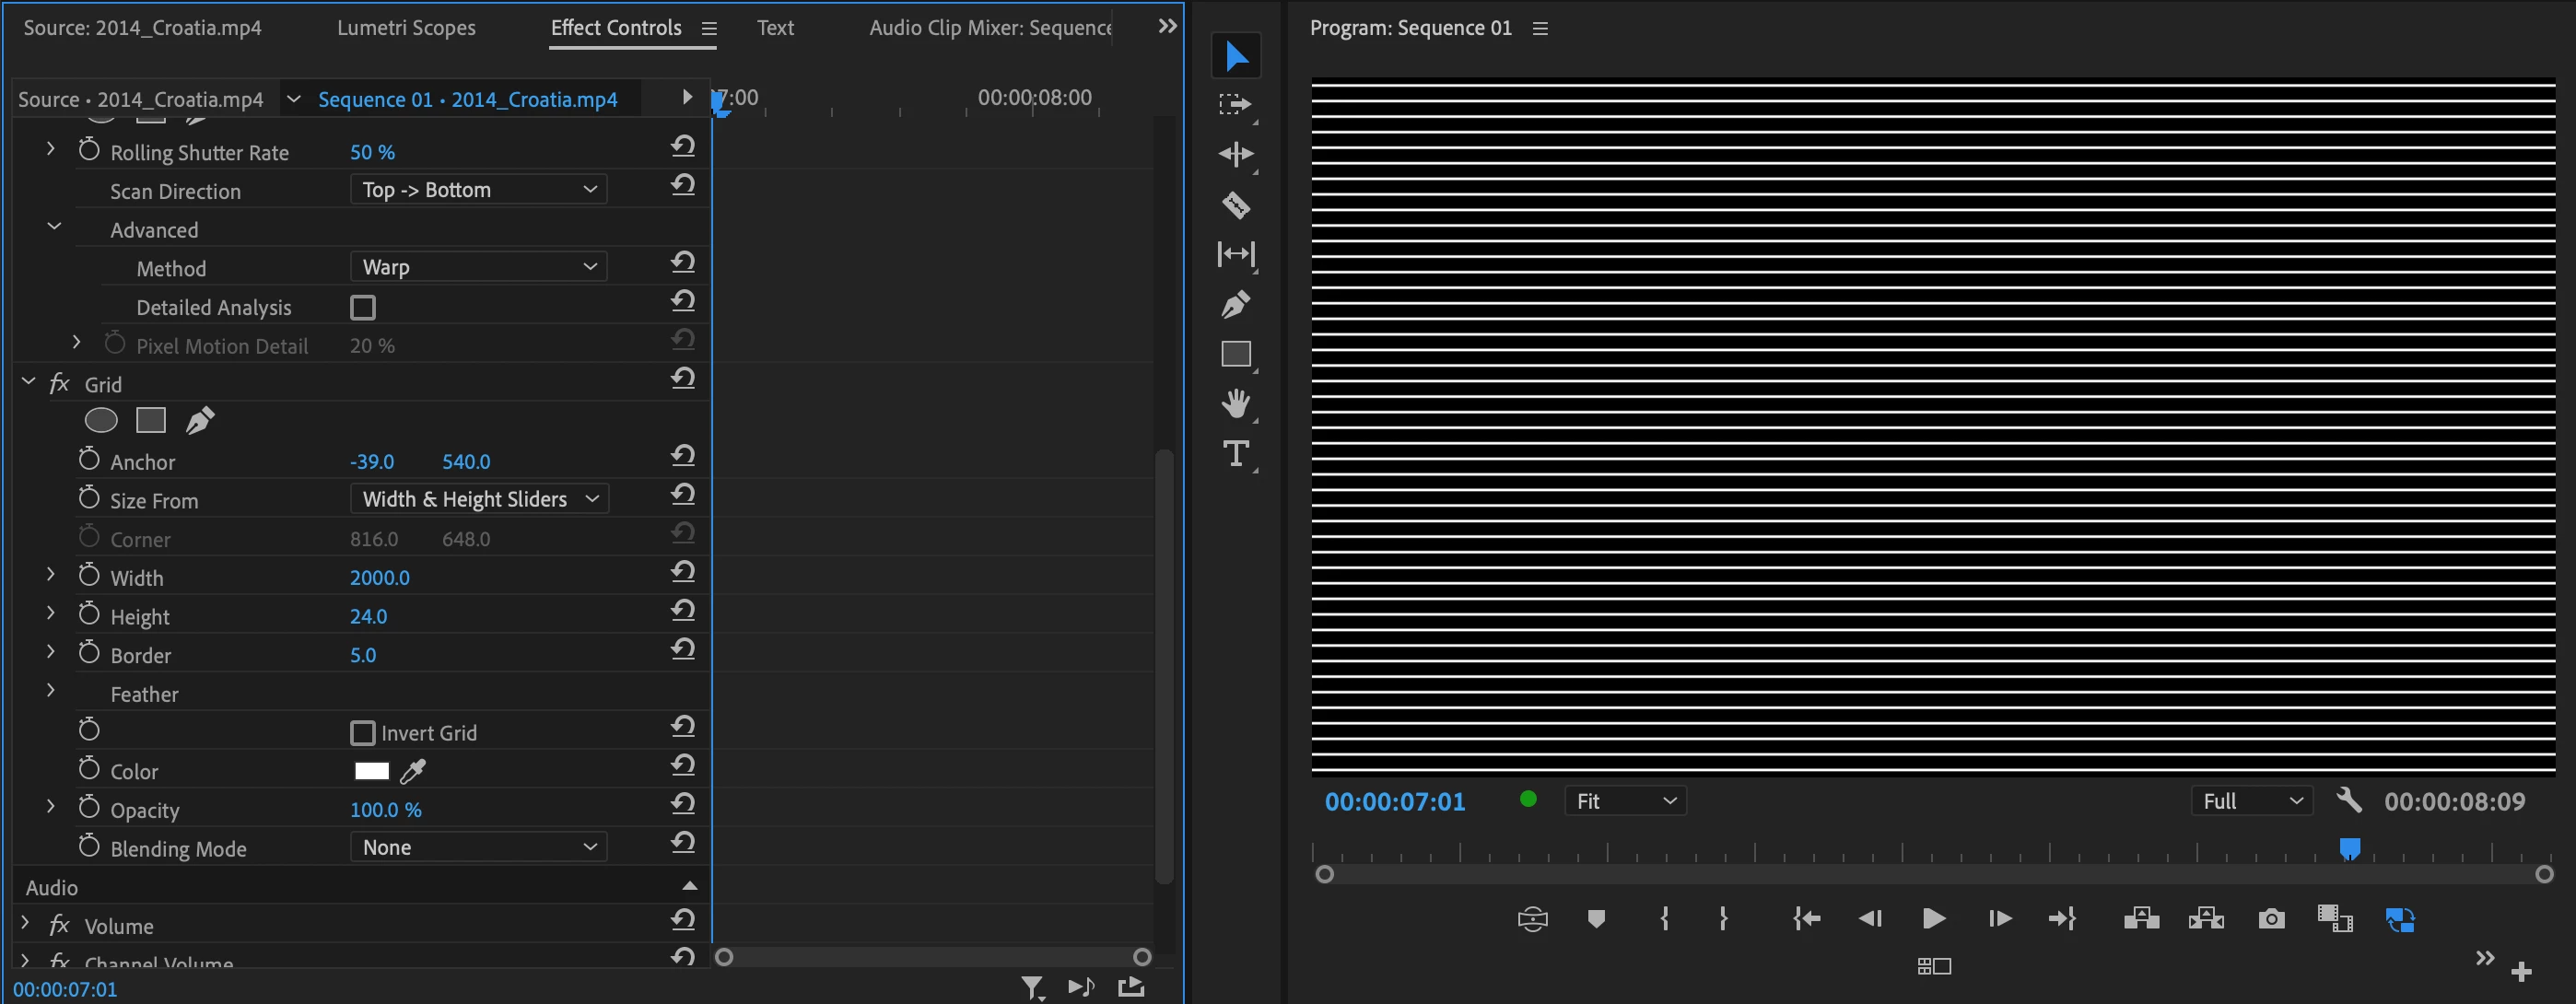The image size is (2576, 1004).
Task: Switch to Lumetri Scopes tab
Action: pyautogui.click(x=406, y=28)
